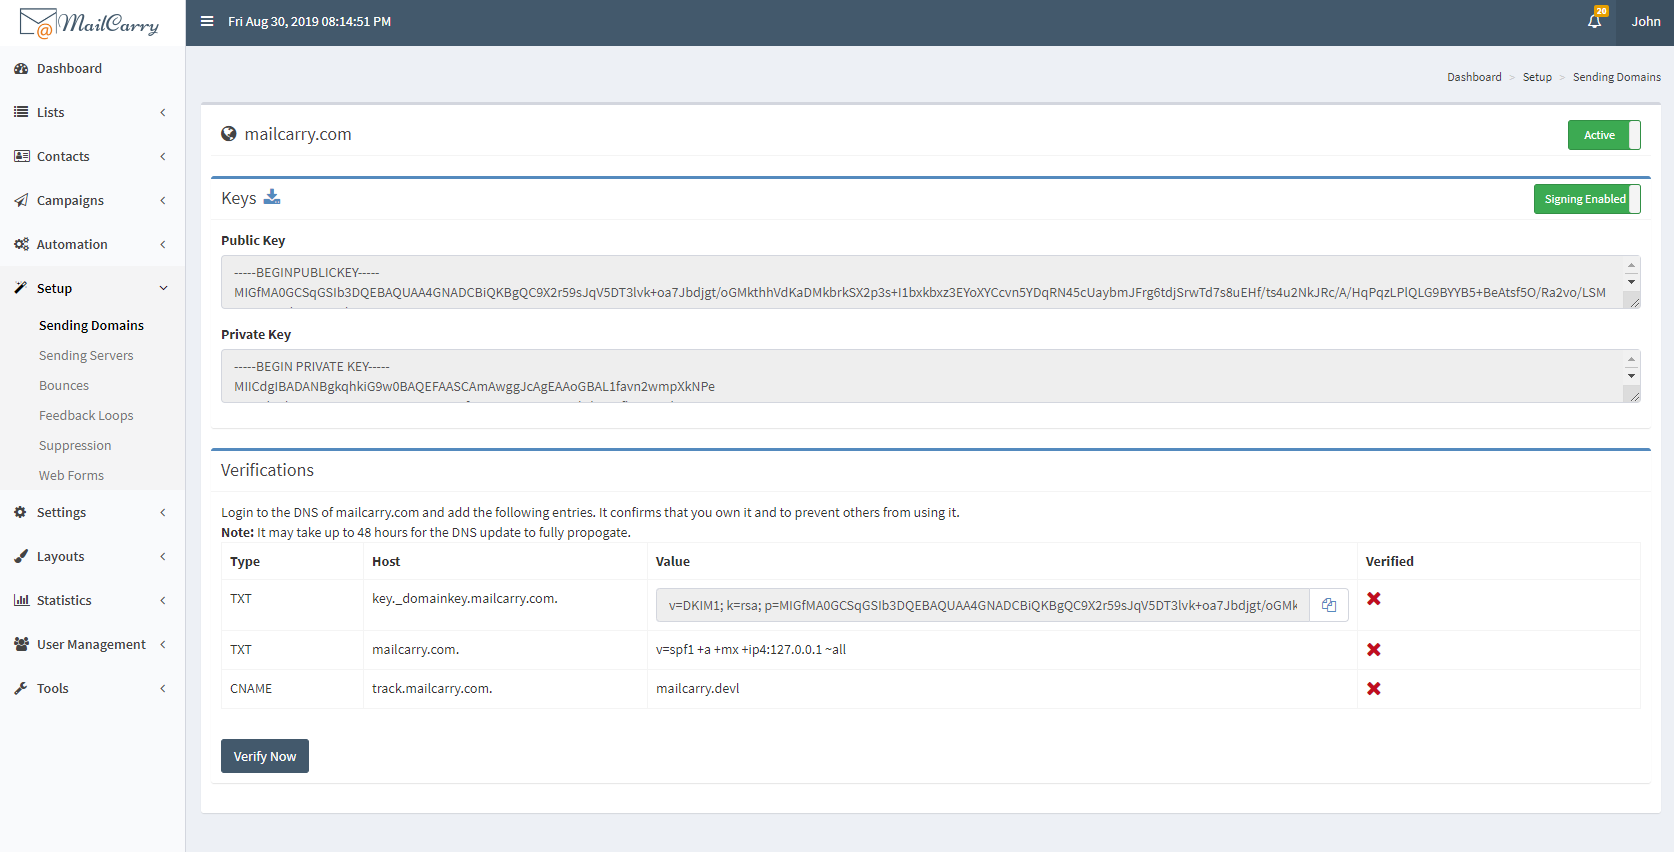Viewport: 1674px width, 852px height.
Task: Expand the Layouts menu chevron
Action: [163, 557]
